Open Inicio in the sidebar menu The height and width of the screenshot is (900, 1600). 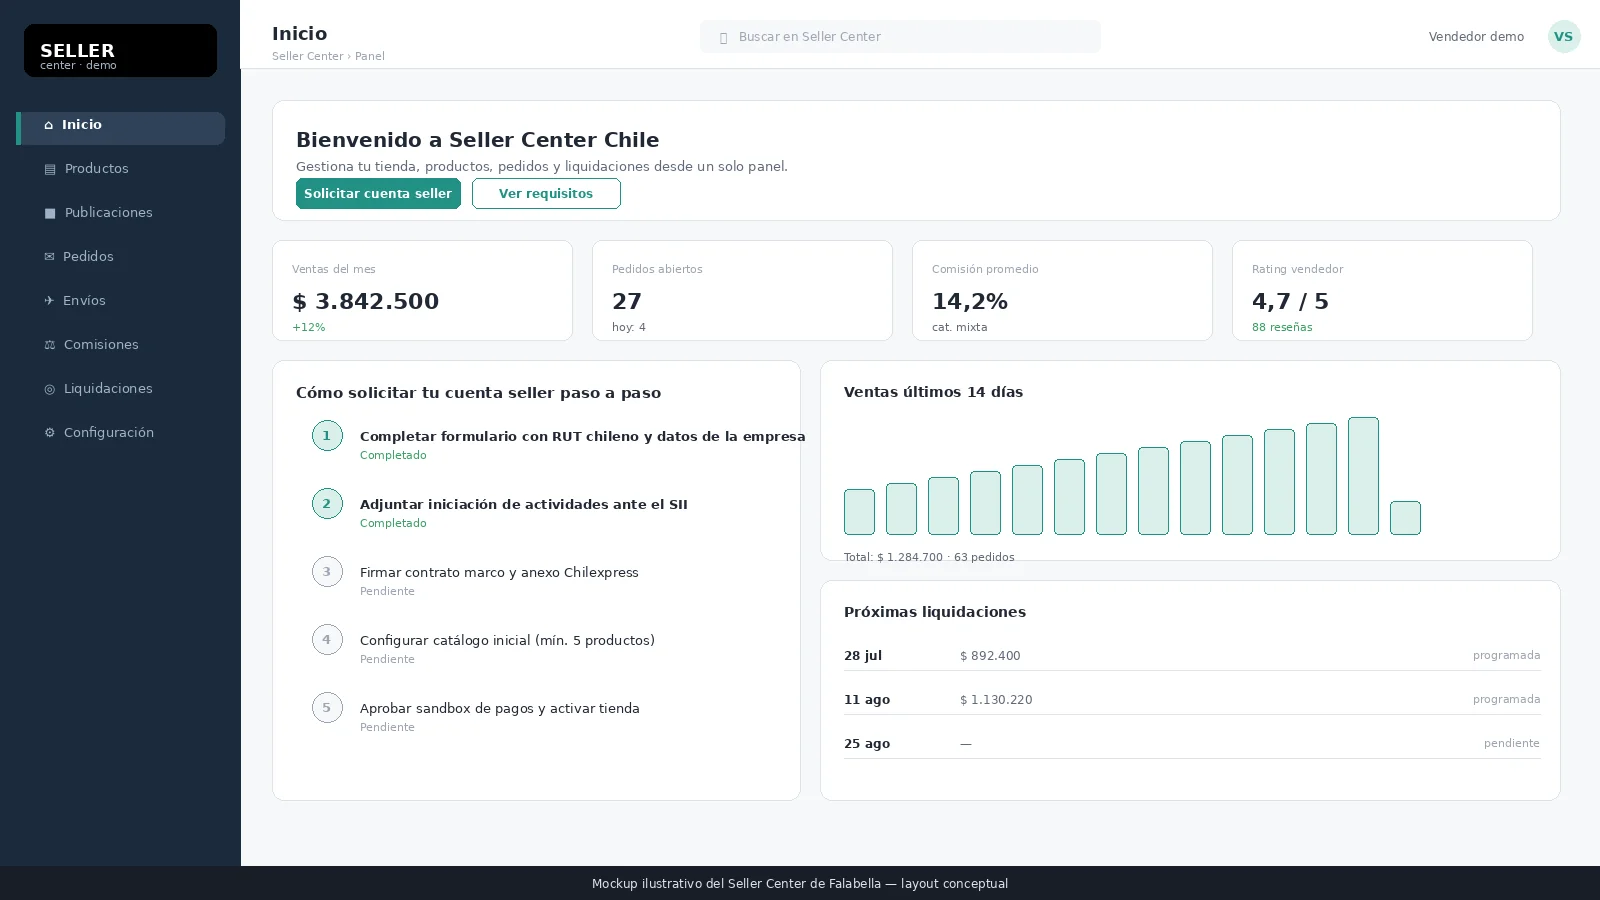pyautogui.click(x=120, y=128)
